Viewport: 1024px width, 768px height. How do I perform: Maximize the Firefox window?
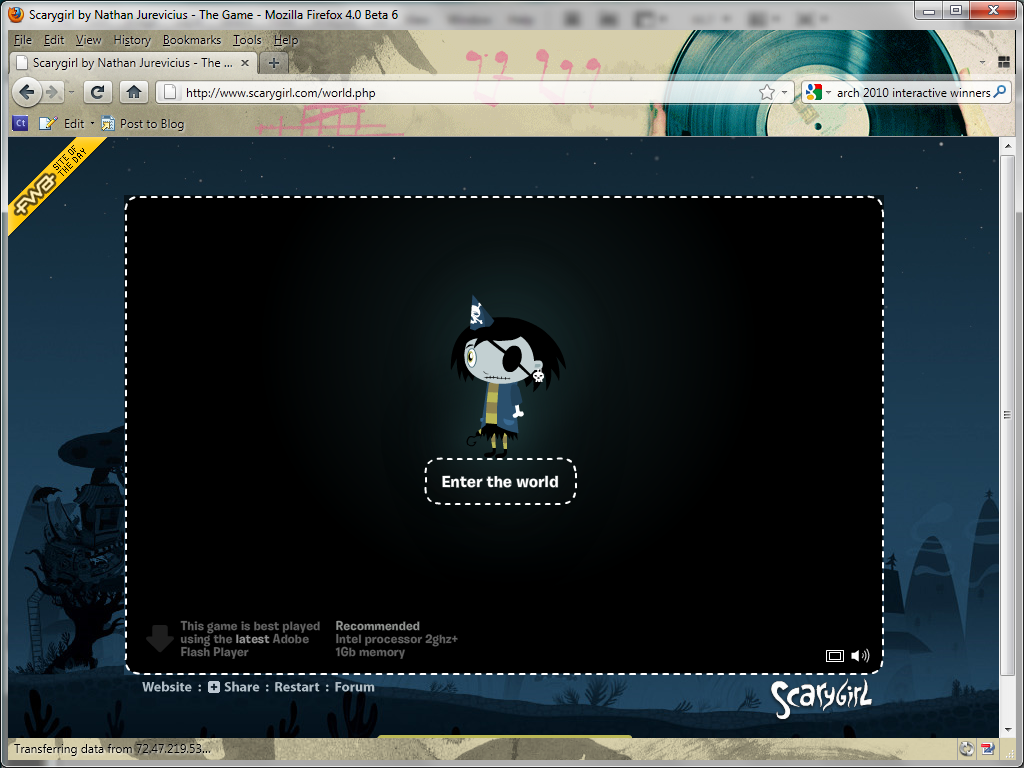click(x=955, y=11)
